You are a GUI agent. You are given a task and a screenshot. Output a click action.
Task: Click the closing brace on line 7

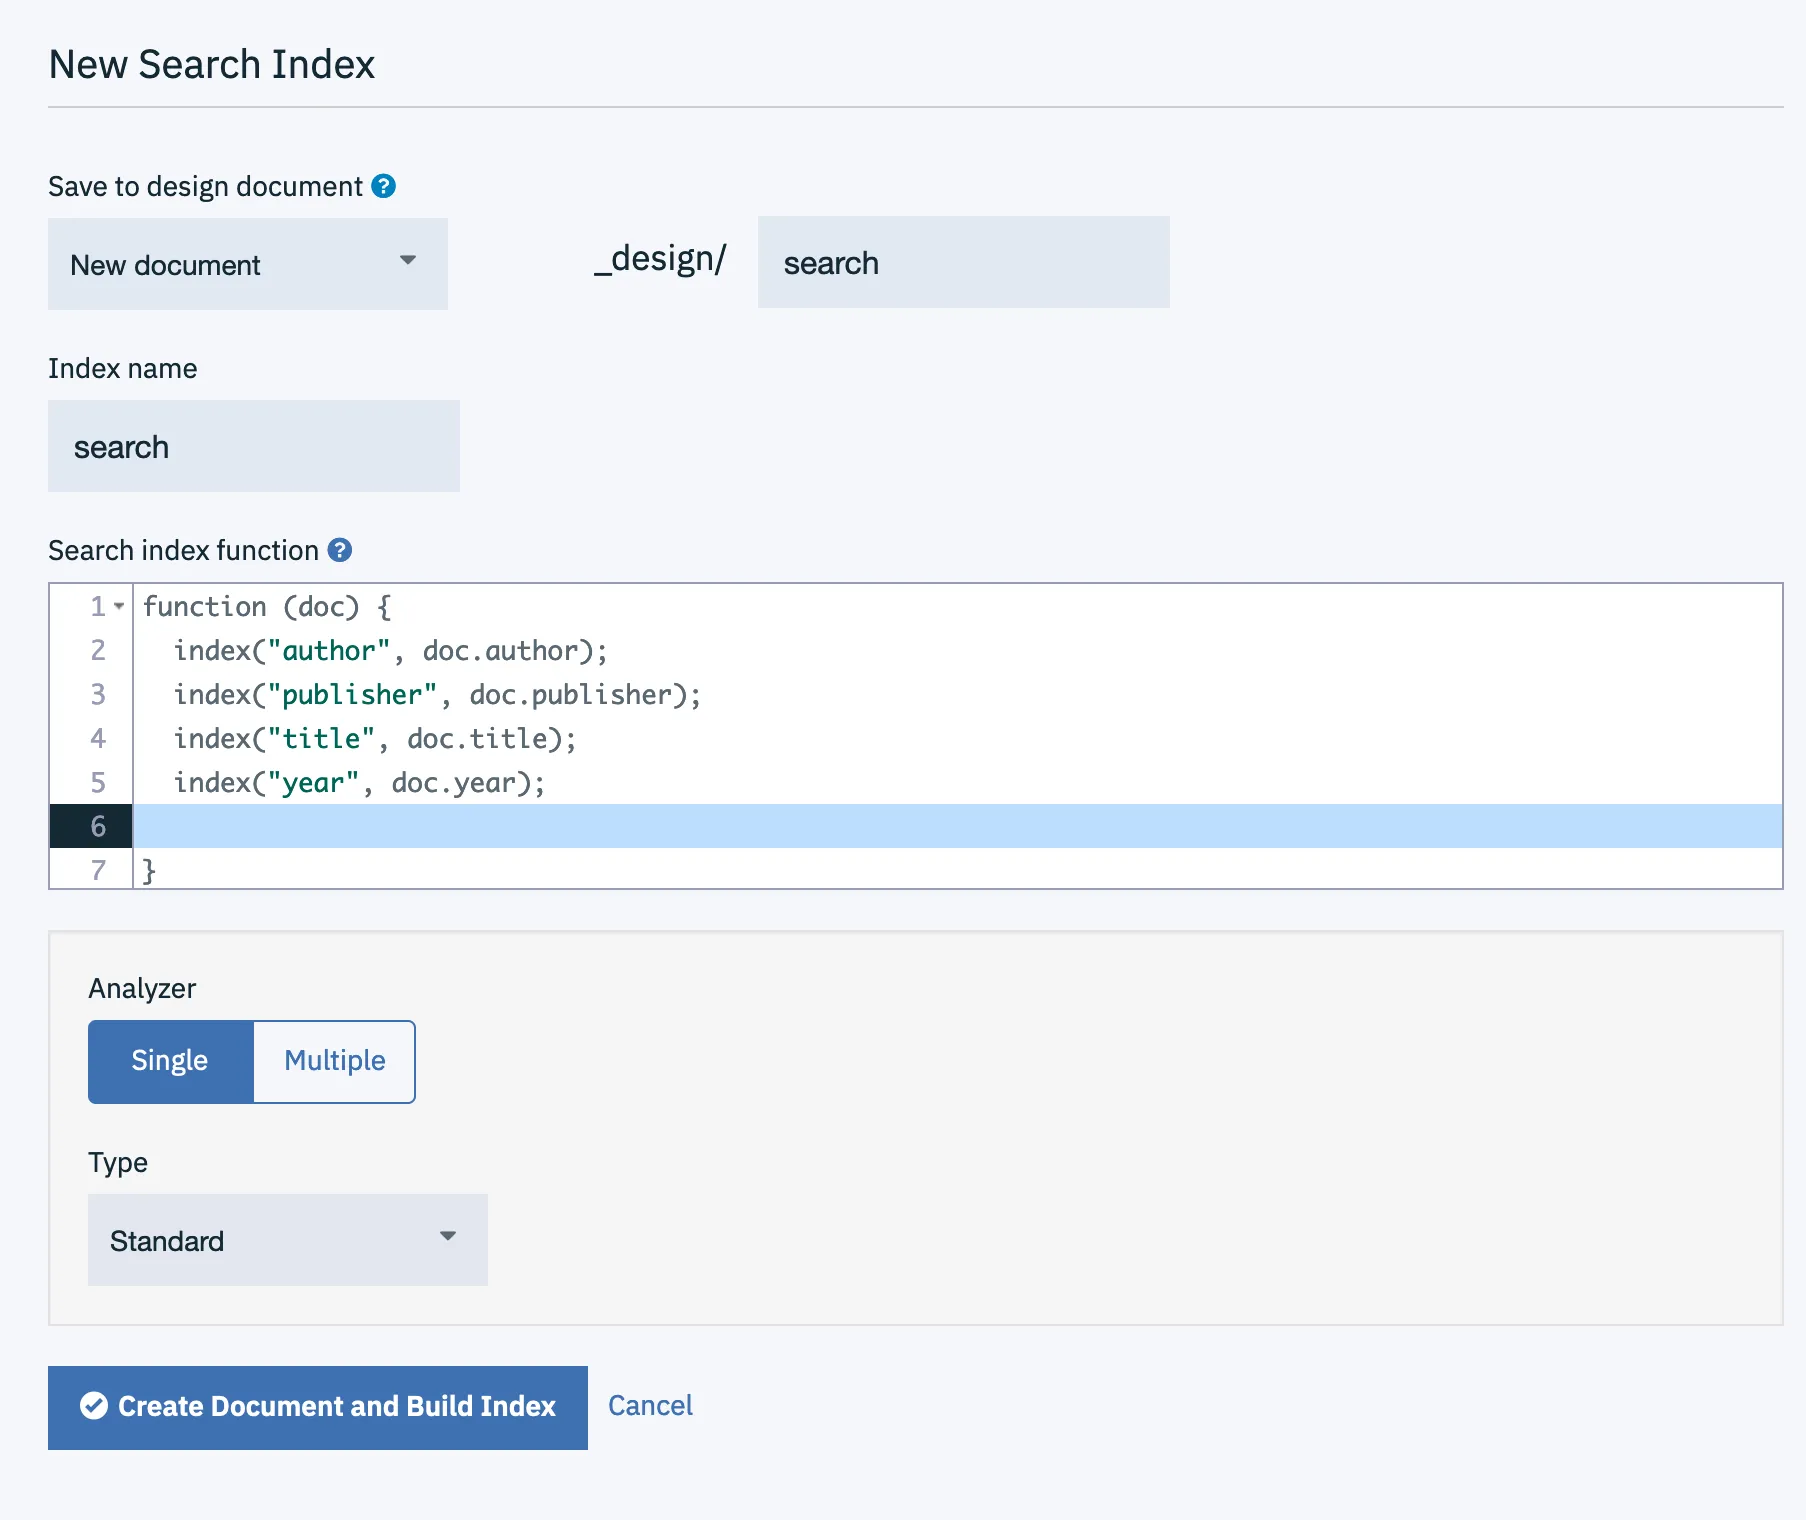149,871
